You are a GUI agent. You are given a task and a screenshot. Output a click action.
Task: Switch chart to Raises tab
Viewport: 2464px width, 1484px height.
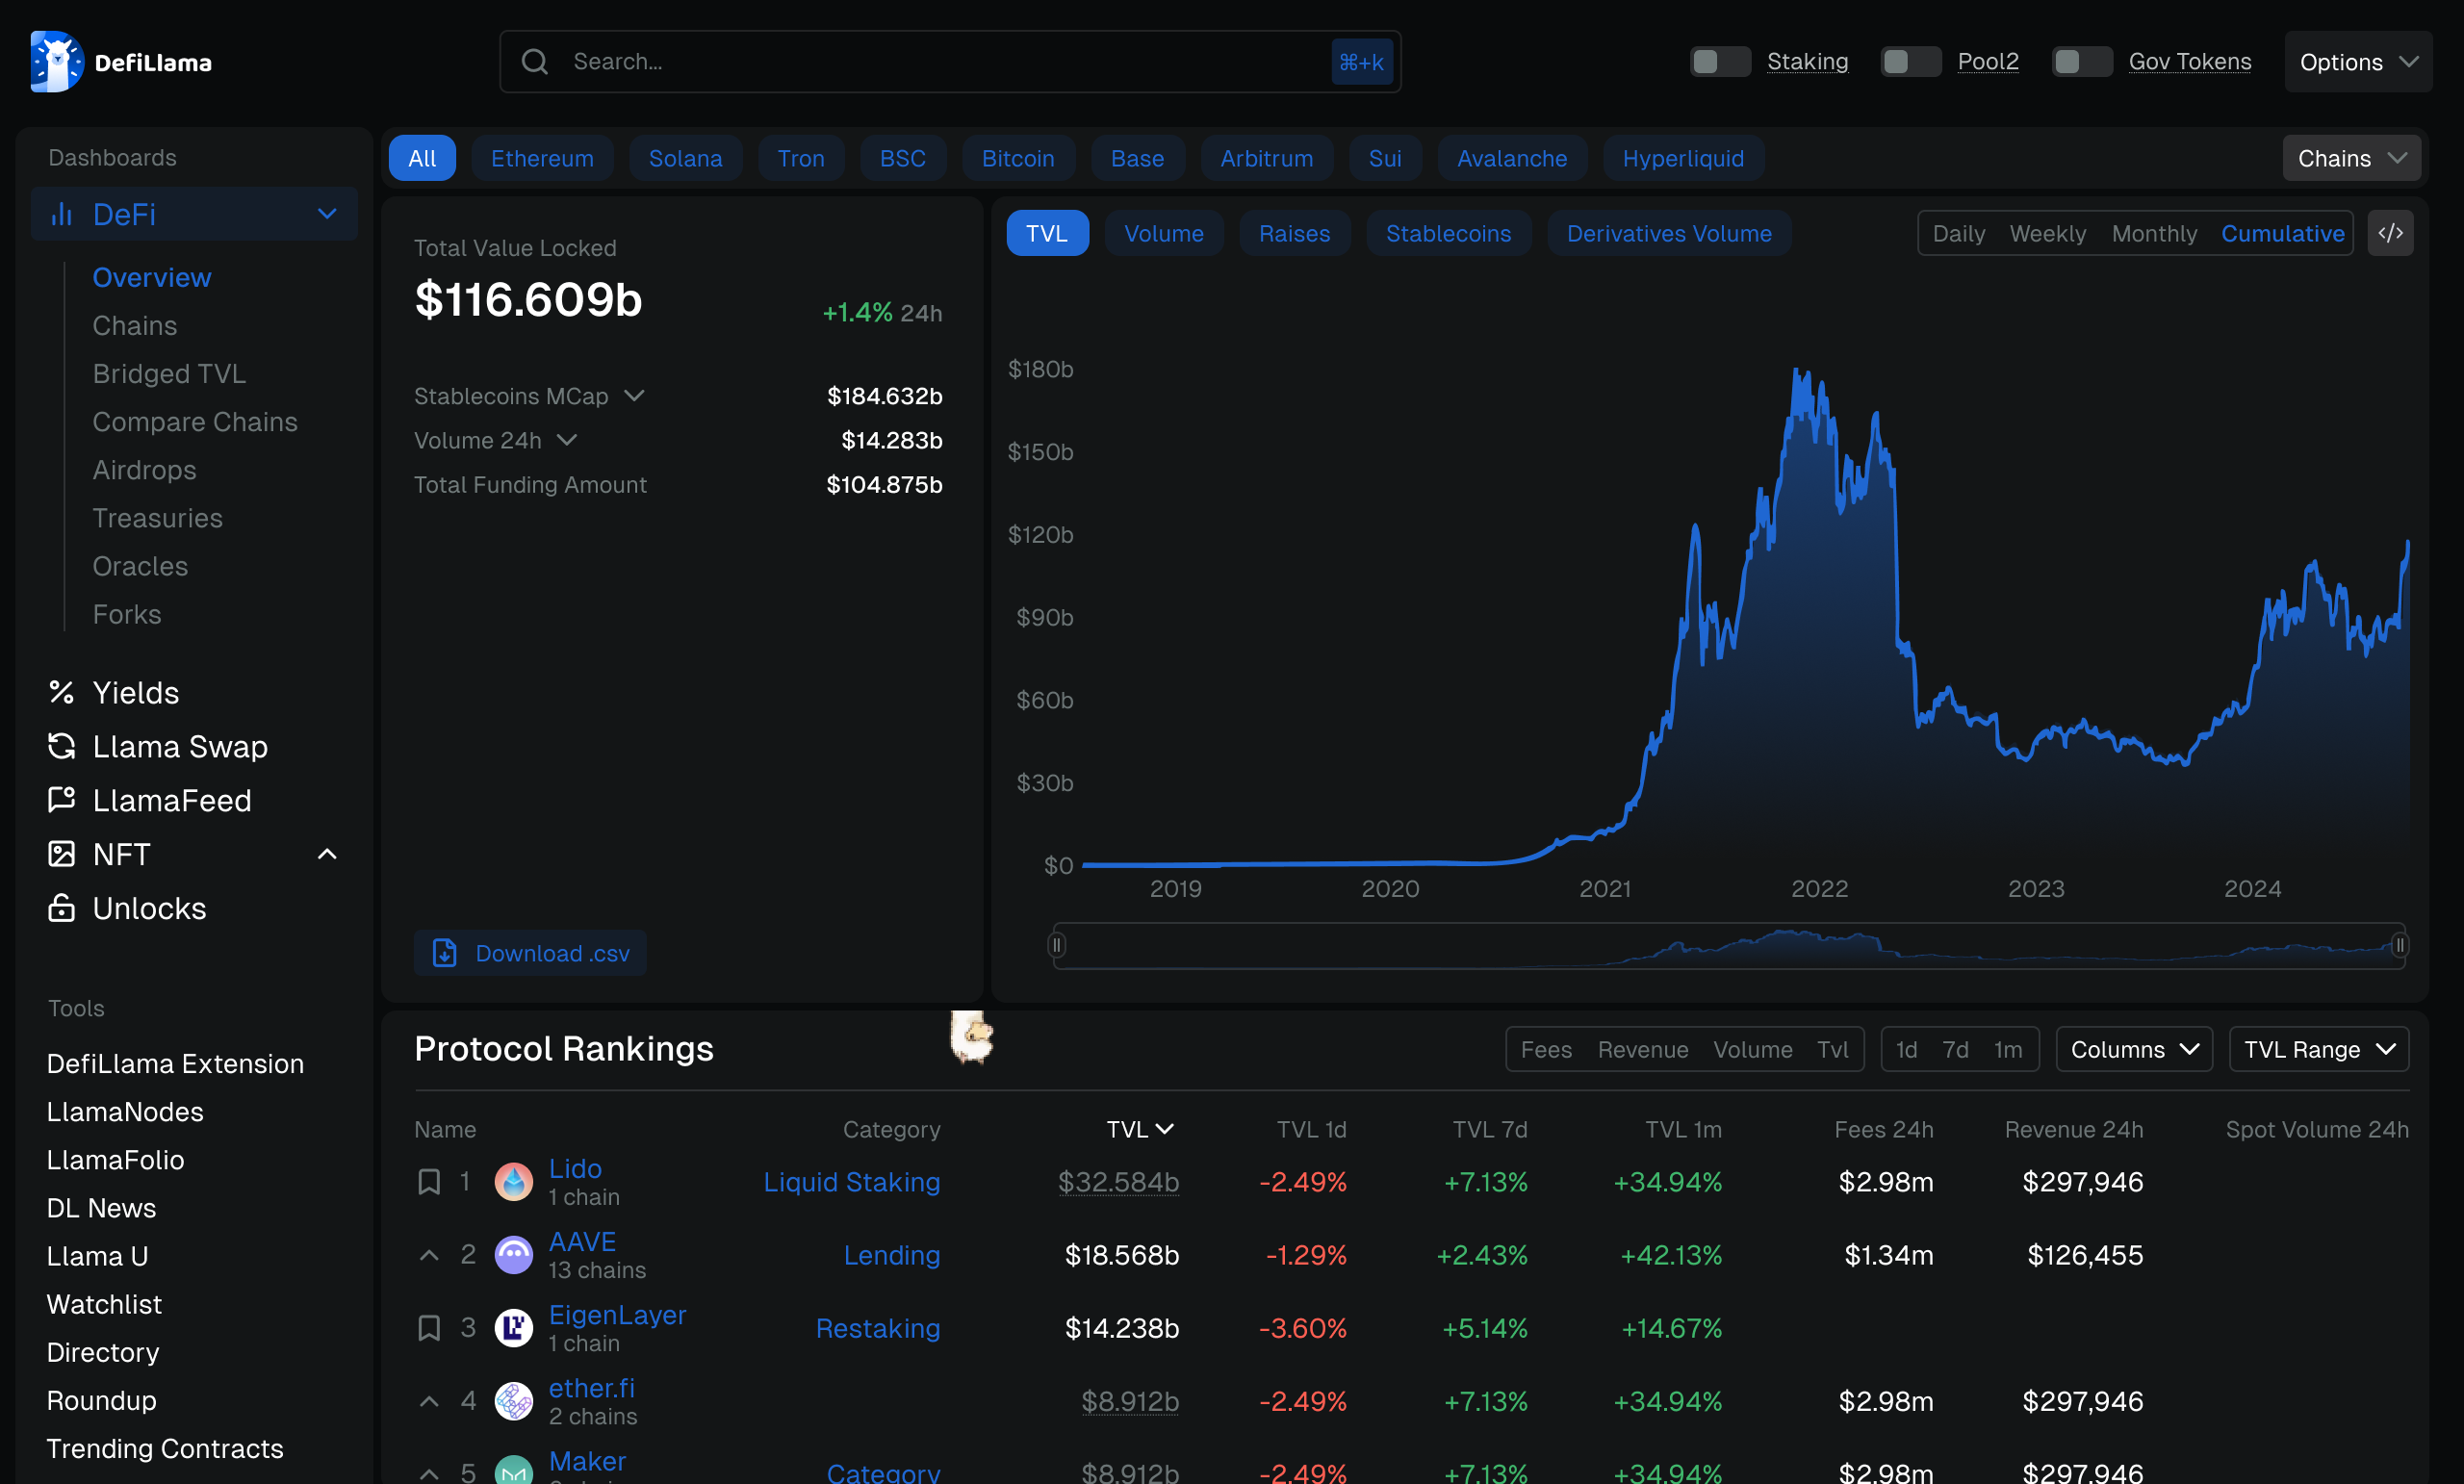coord(1294,233)
